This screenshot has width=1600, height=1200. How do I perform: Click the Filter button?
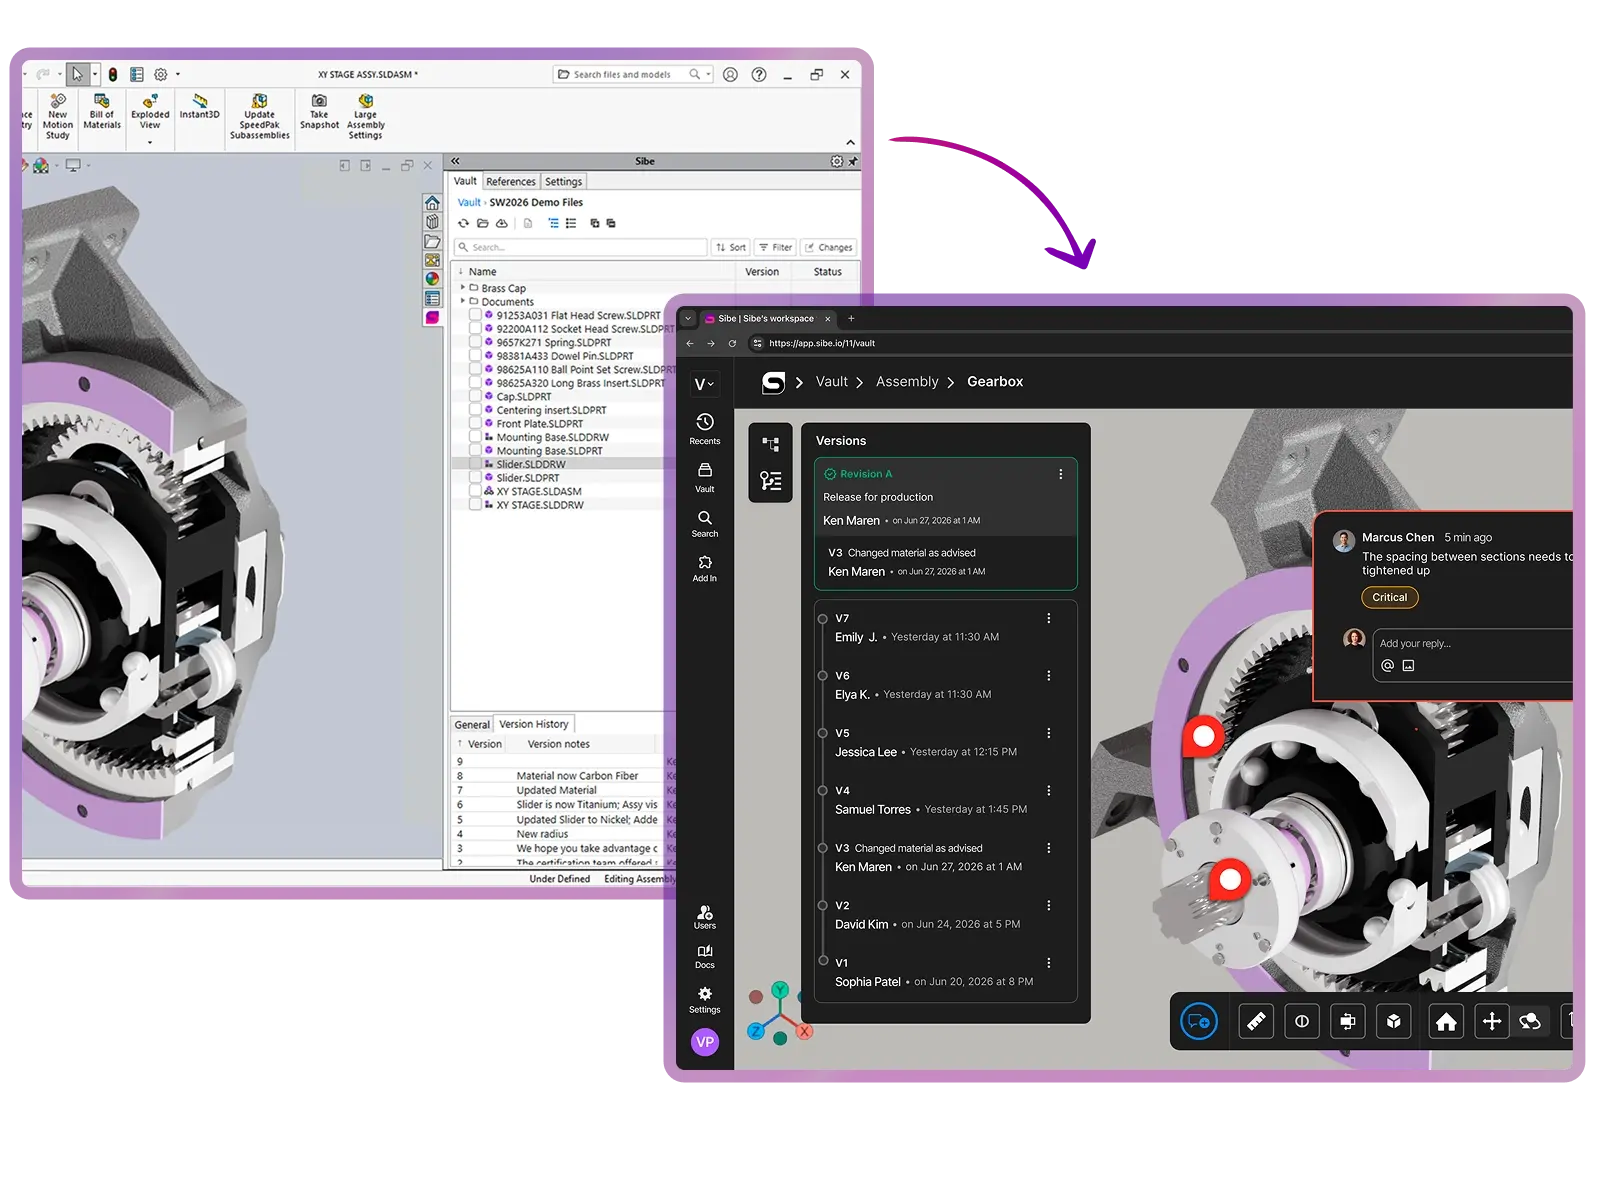coord(775,247)
